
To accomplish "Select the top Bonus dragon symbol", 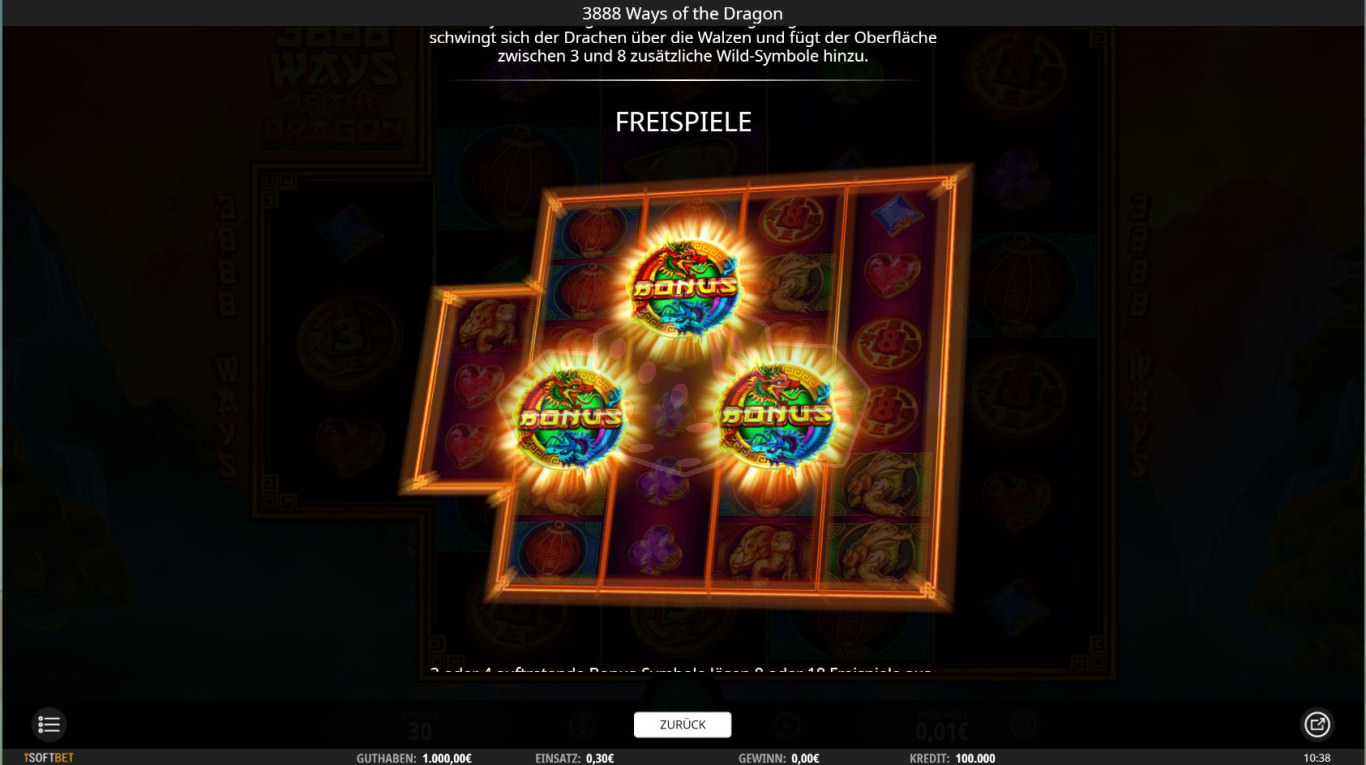I will tap(684, 286).
